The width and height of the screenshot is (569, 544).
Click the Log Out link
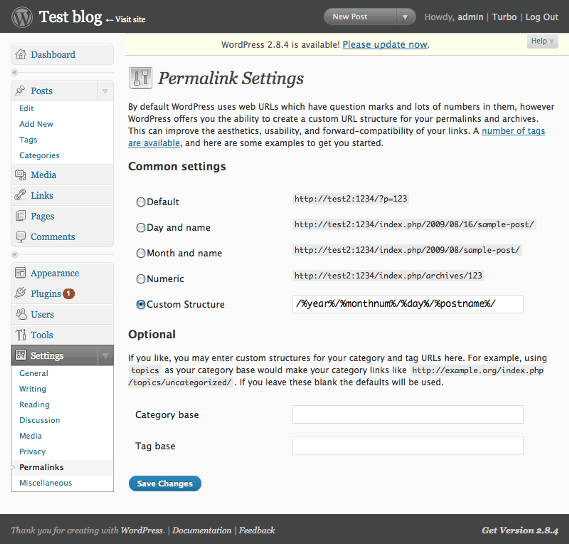tap(542, 17)
